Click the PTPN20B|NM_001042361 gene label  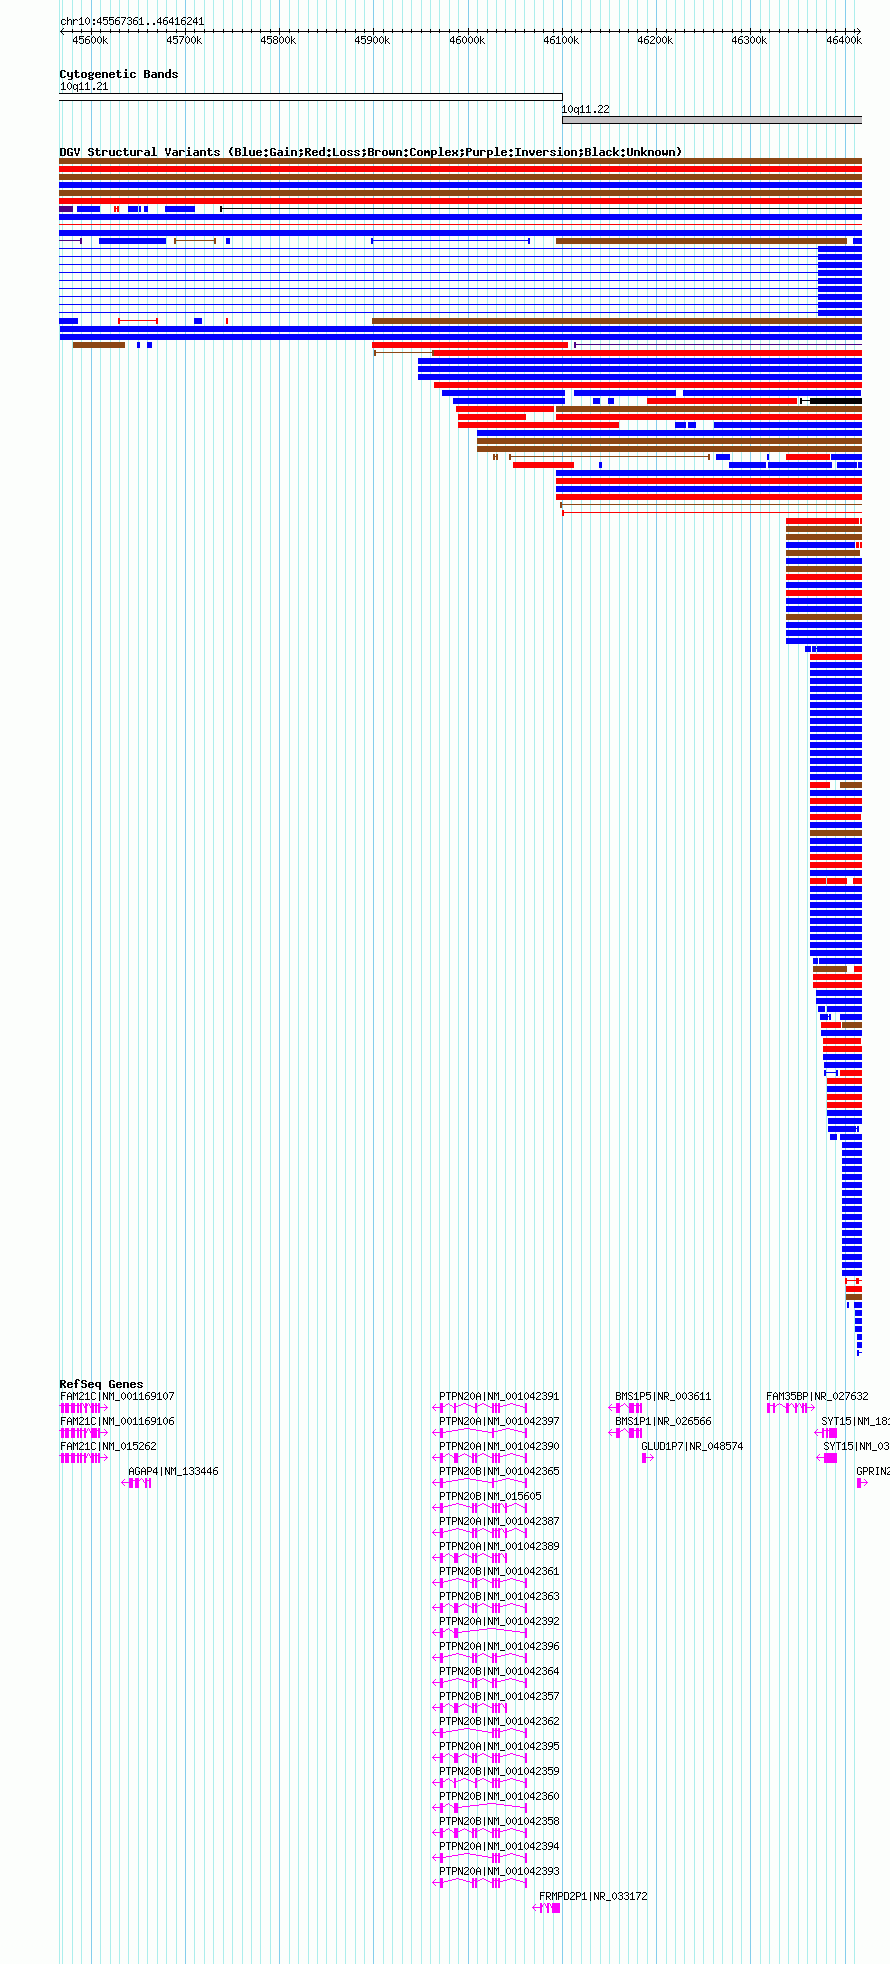click(499, 1571)
